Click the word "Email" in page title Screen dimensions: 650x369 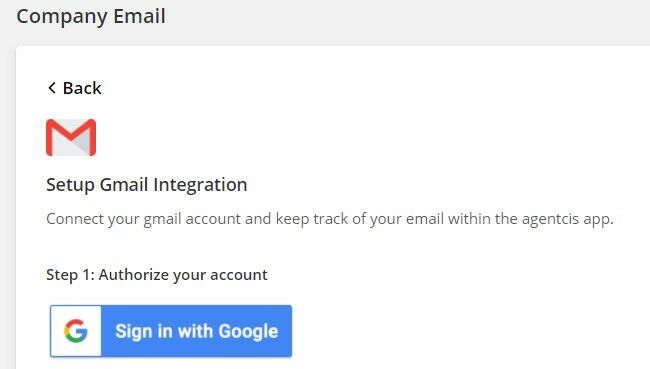pyautogui.click(x=139, y=17)
